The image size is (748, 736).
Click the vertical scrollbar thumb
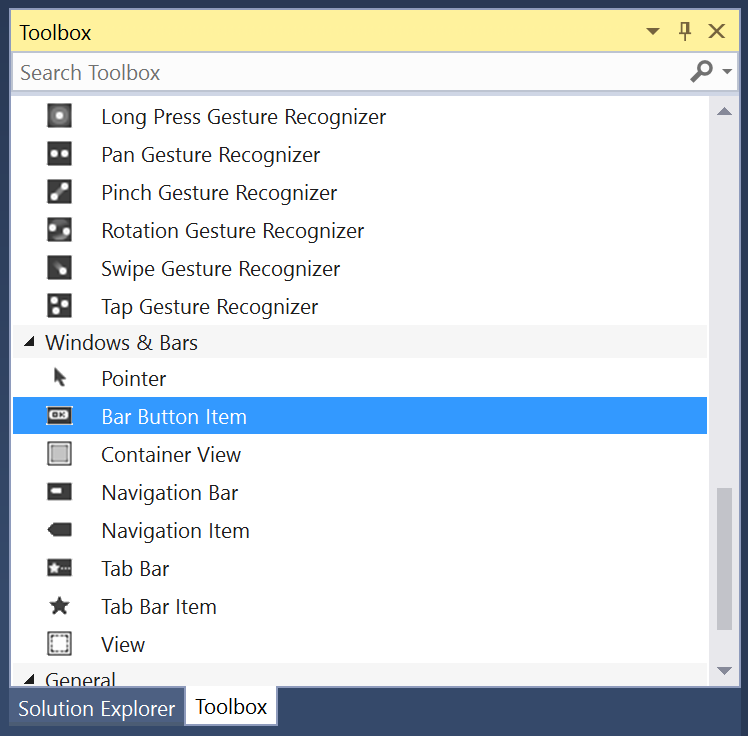724,559
